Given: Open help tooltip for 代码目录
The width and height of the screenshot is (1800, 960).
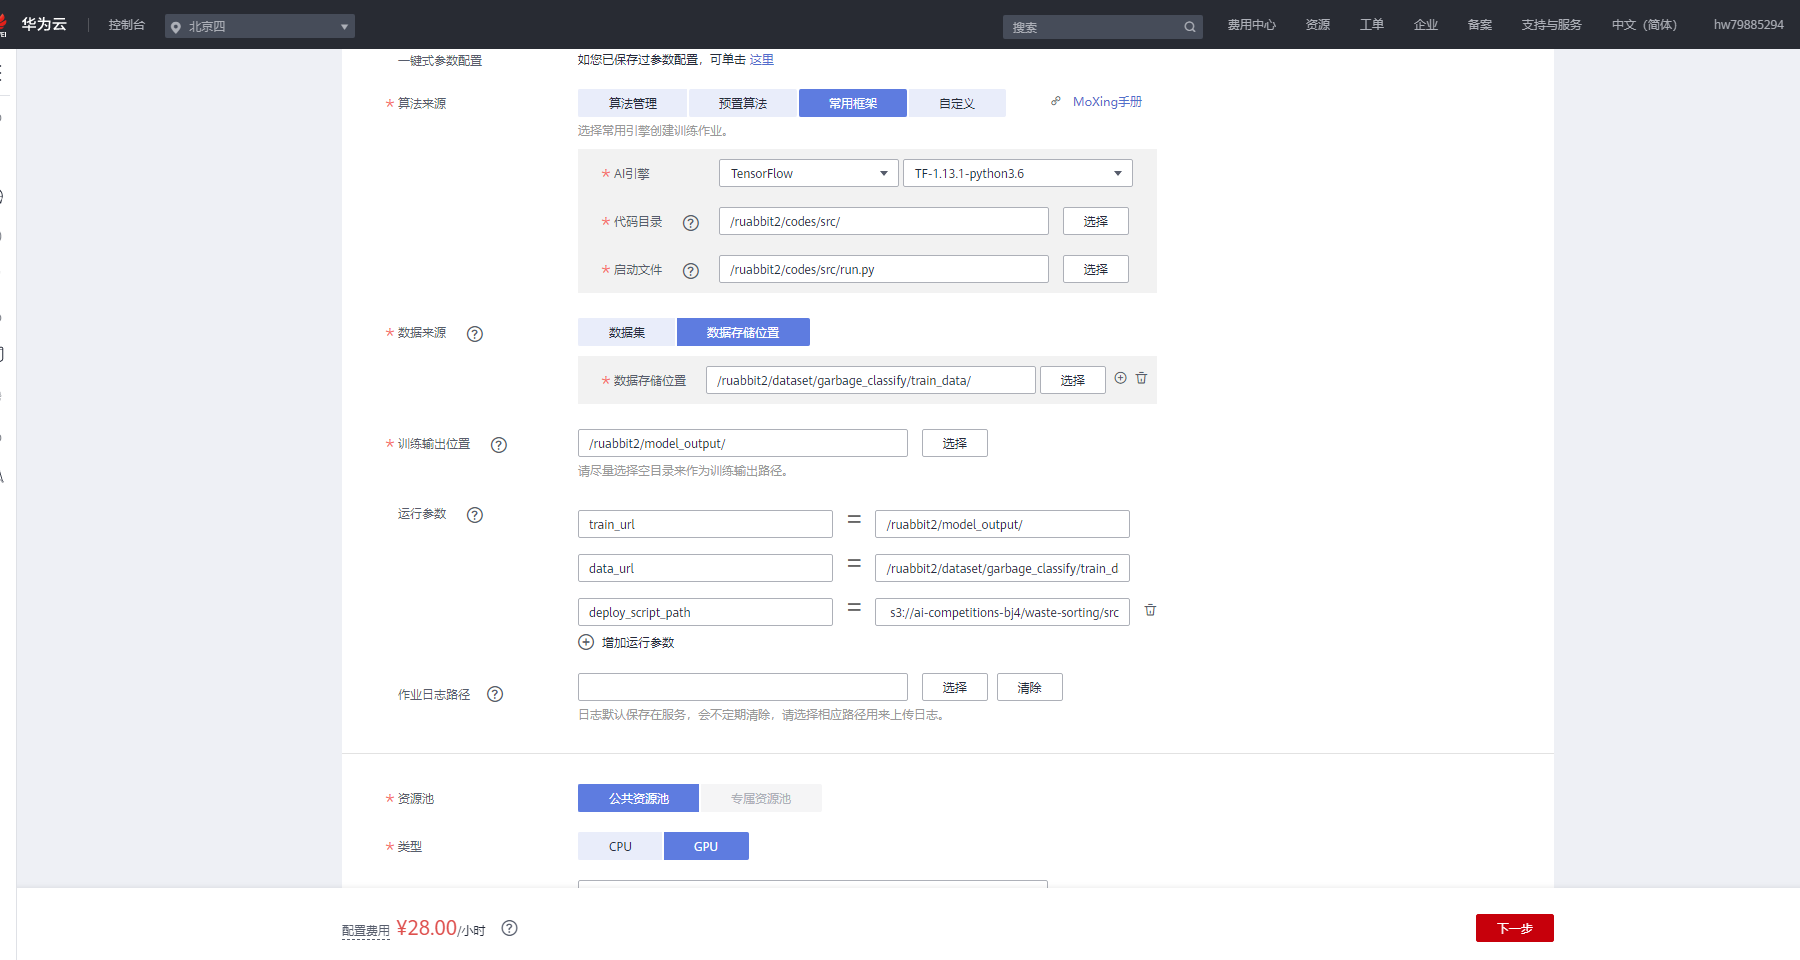Looking at the screenshot, I should (x=691, y=223).
